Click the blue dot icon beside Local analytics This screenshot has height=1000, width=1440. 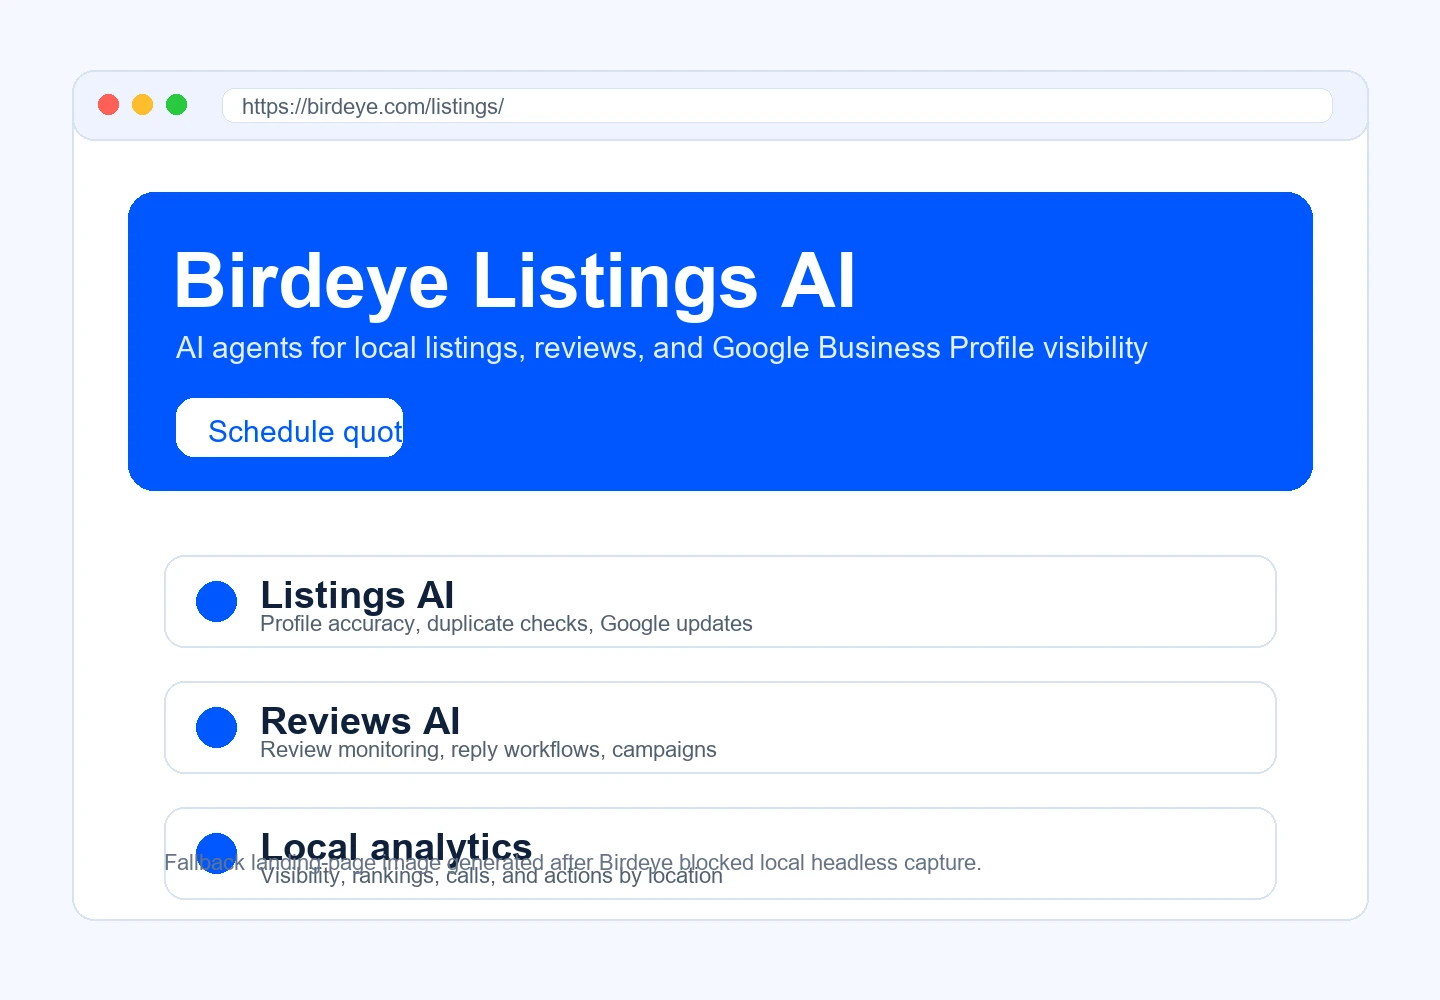(x=216, y=853)
